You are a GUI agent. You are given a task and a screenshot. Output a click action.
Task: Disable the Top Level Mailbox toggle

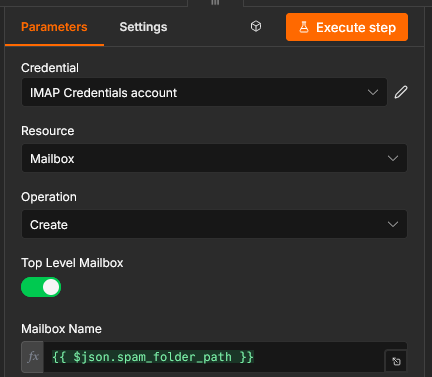click(41, 287)
